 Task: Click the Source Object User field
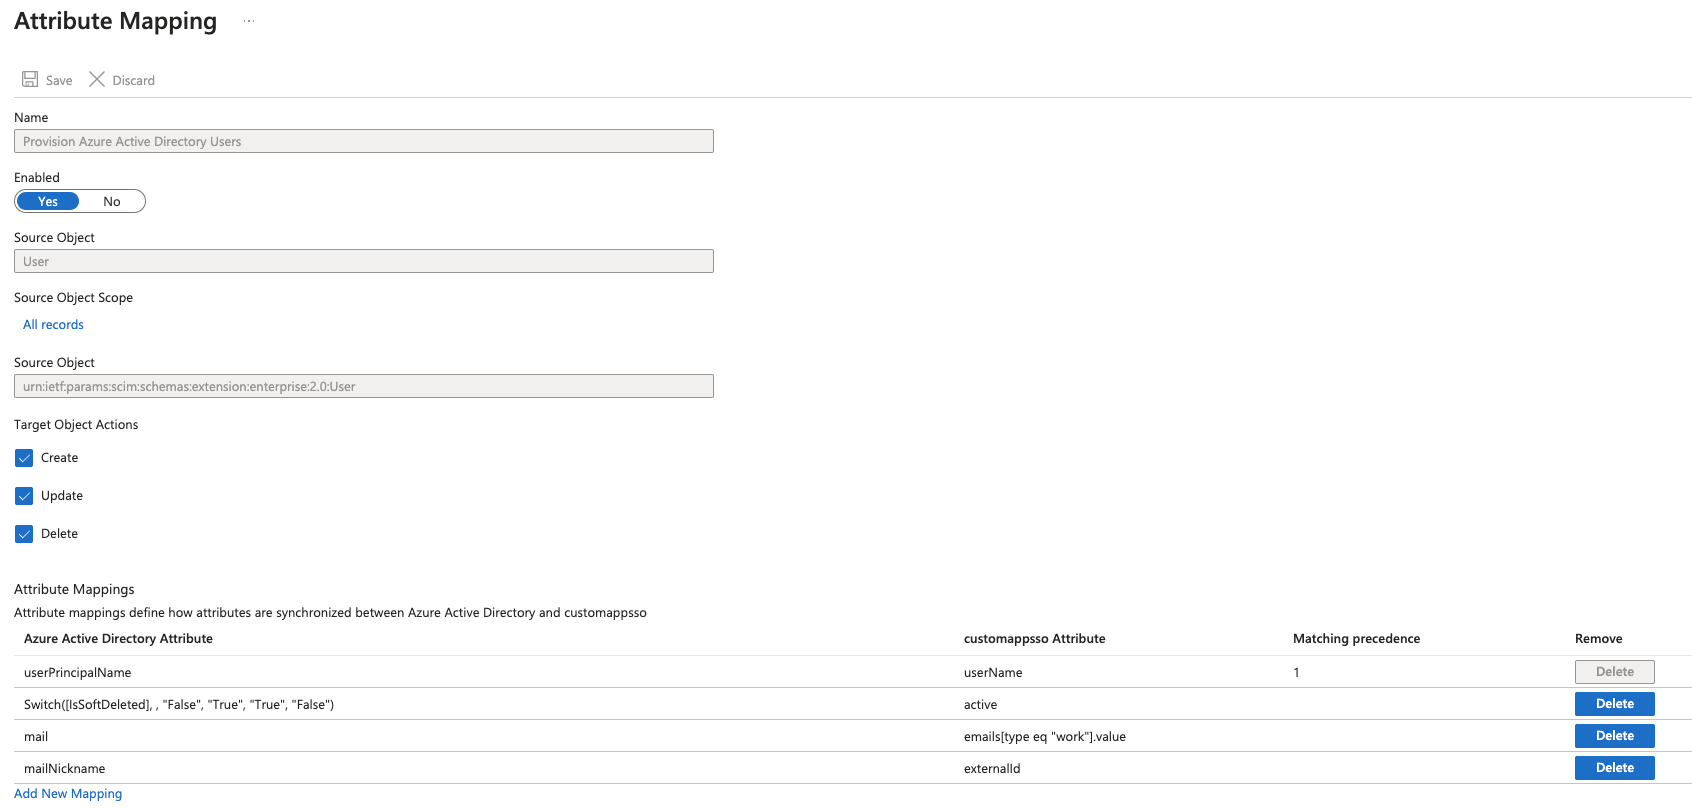pos(364,262)
